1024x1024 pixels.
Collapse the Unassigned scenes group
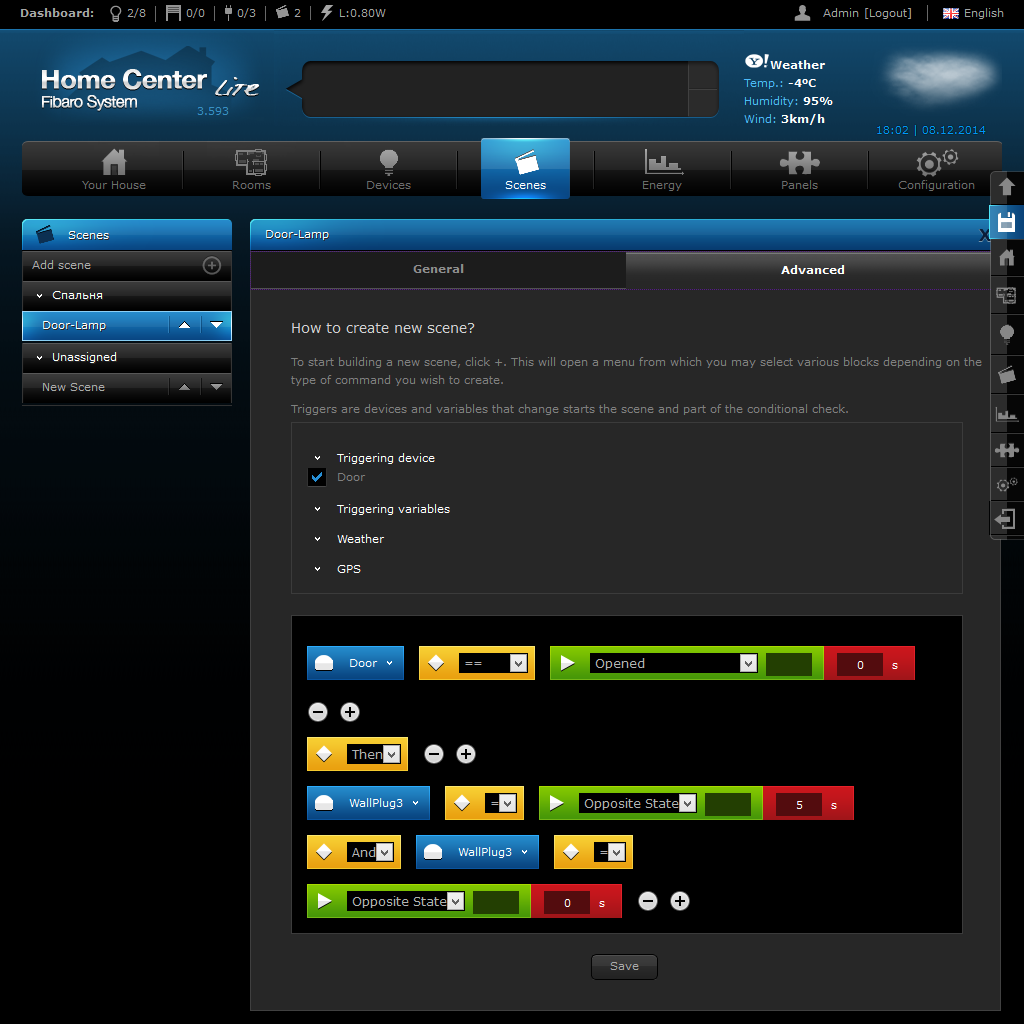click(39, 358)
